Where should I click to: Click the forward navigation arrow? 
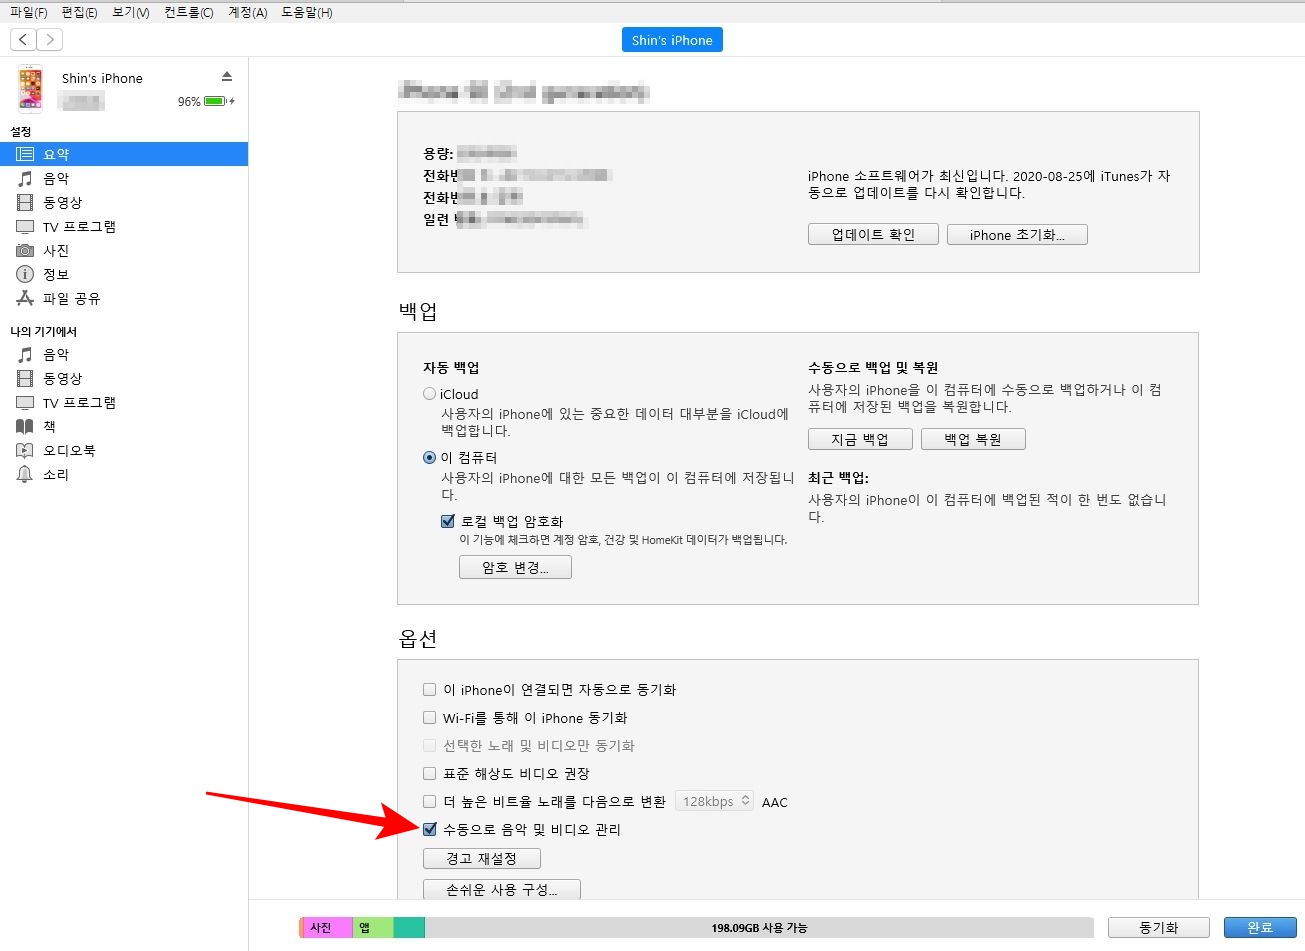point(49,39)
